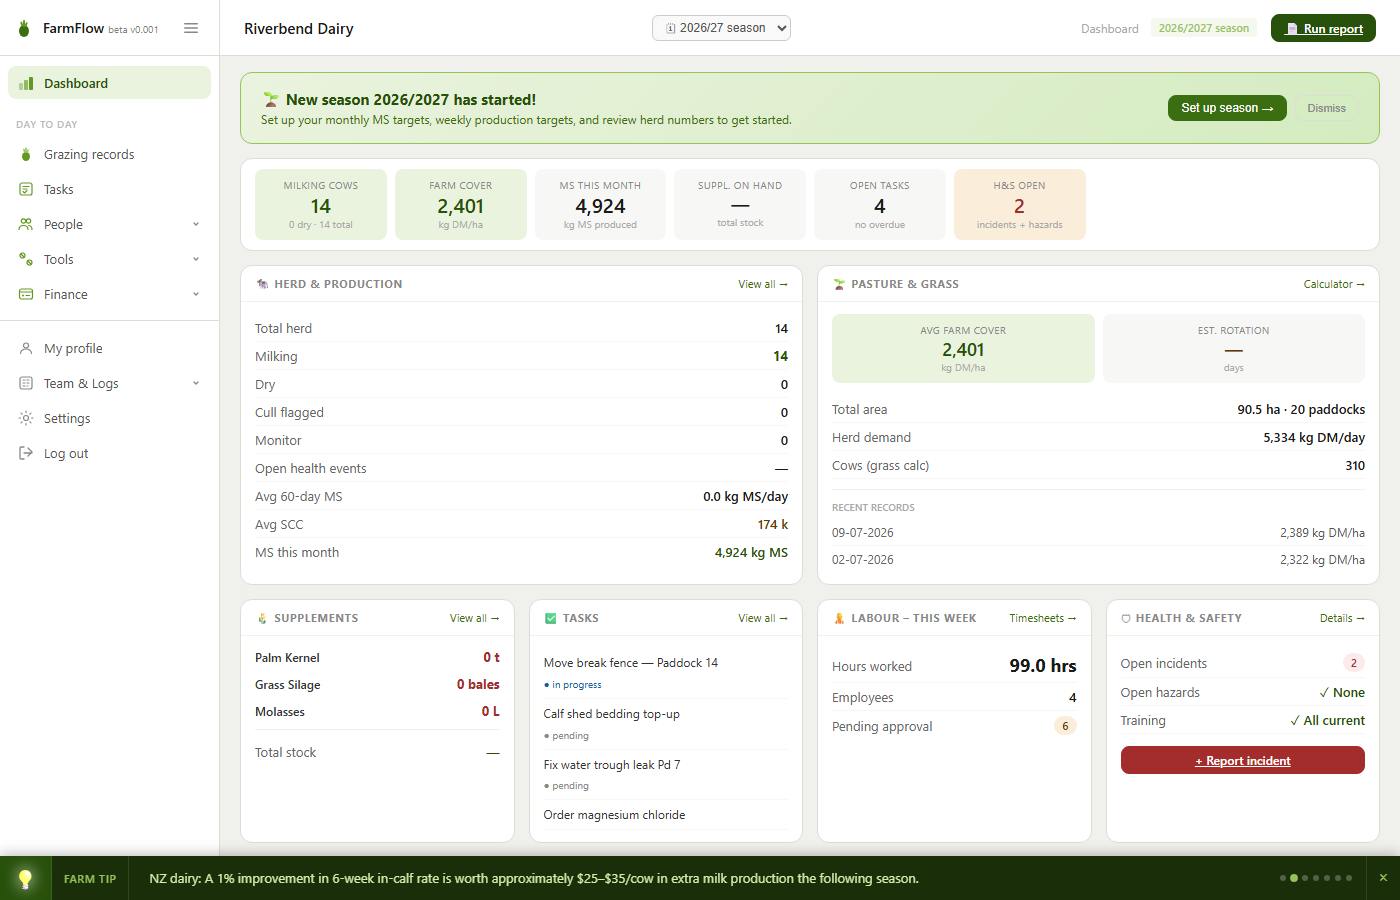Click the Pending approval count badge 6
The width and height of the screenshot is (1400, 900).
pyautogui.click(x=1065, y=726)
